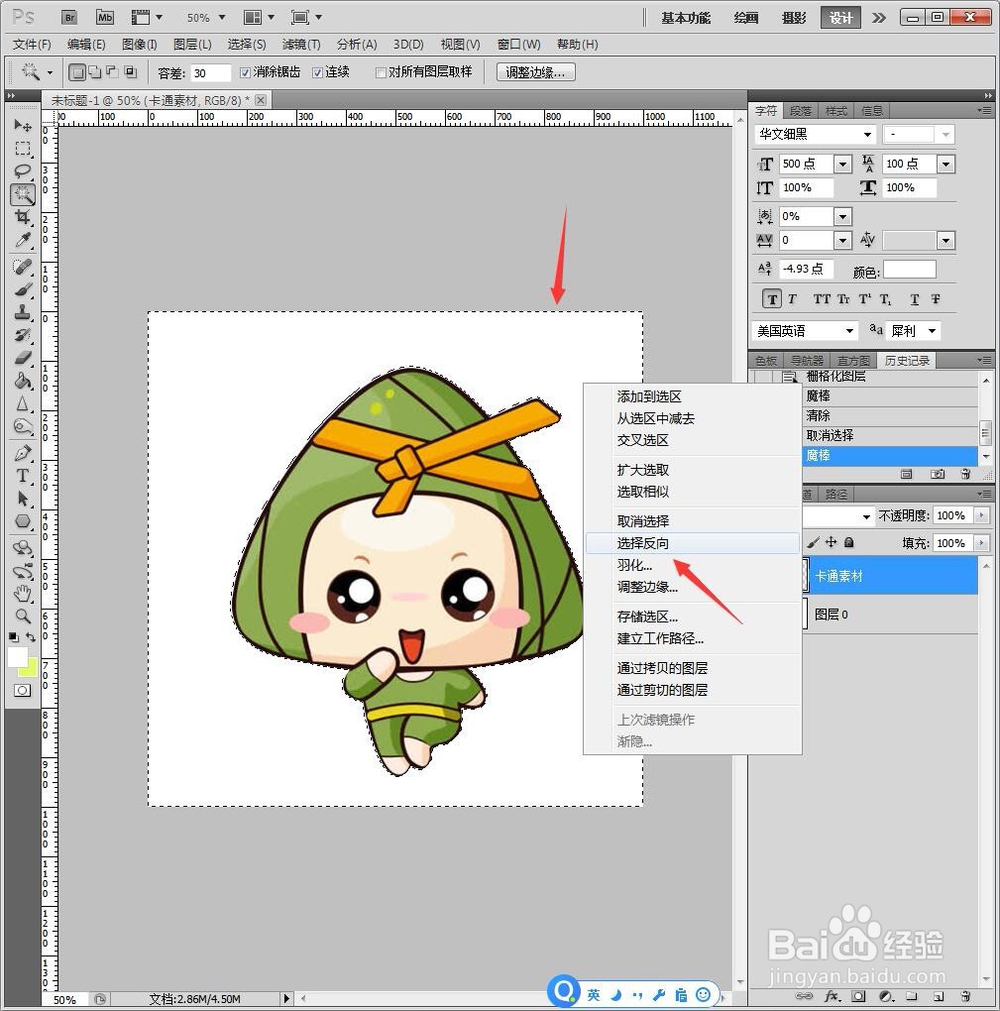Select the Crop tool

pyautogui.click(x=23, y=217)
